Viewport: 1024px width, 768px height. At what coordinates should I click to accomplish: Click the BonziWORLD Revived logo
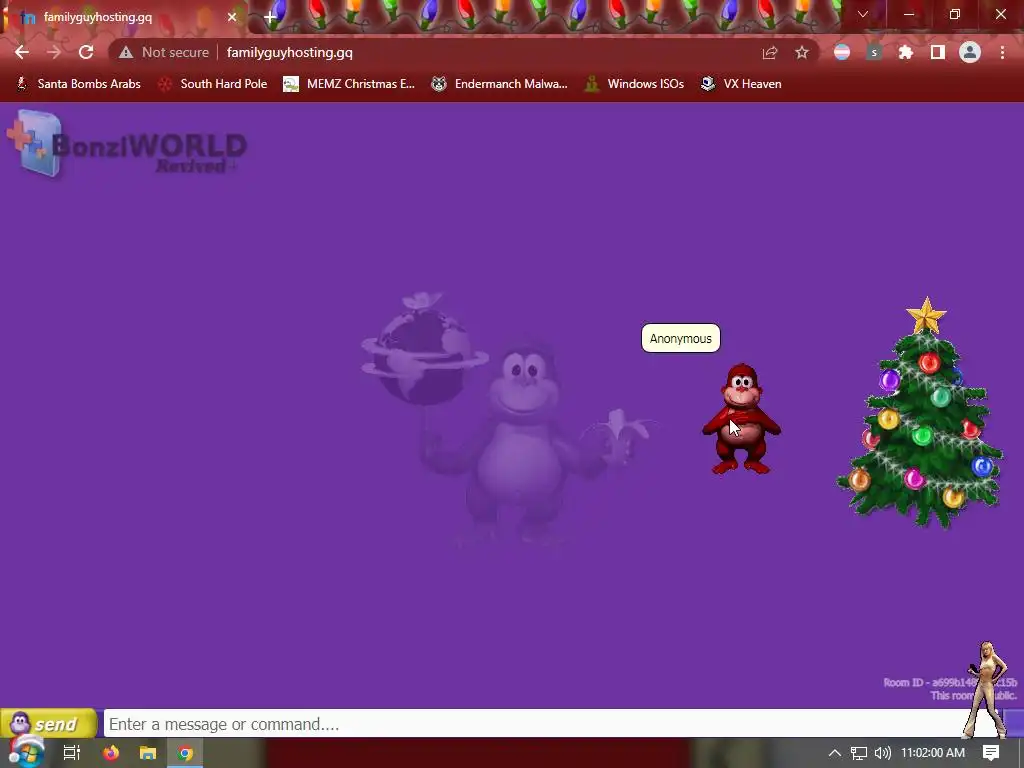point(127,145)
